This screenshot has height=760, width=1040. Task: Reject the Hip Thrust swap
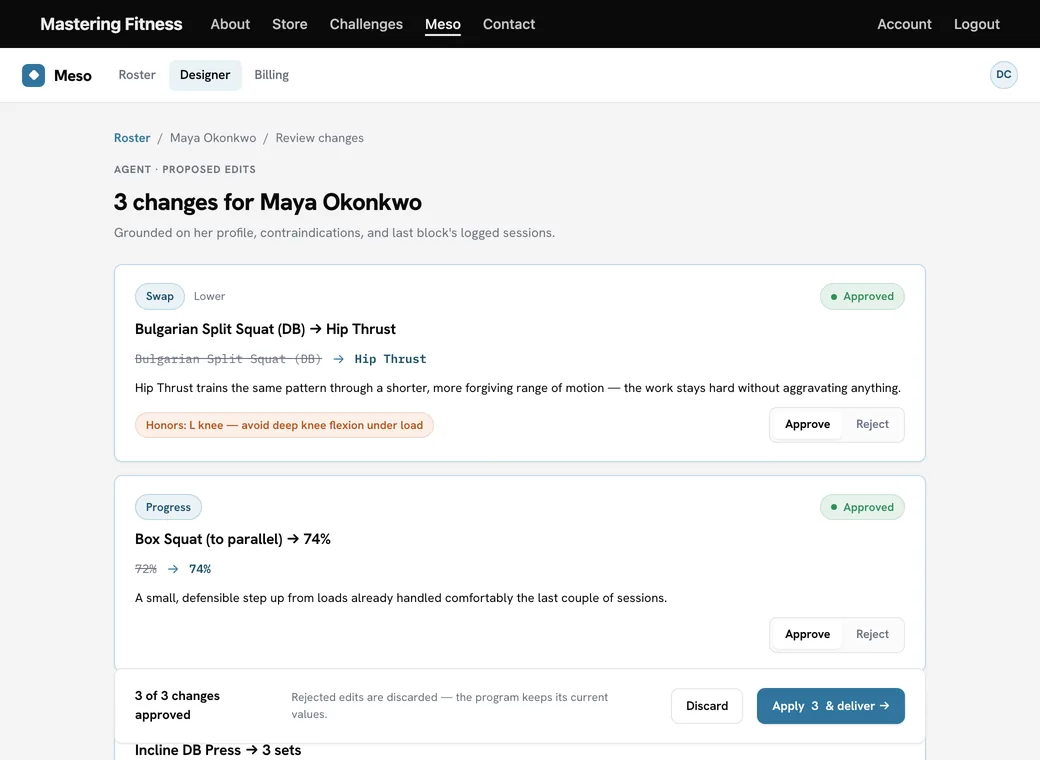tap(872, 424)
